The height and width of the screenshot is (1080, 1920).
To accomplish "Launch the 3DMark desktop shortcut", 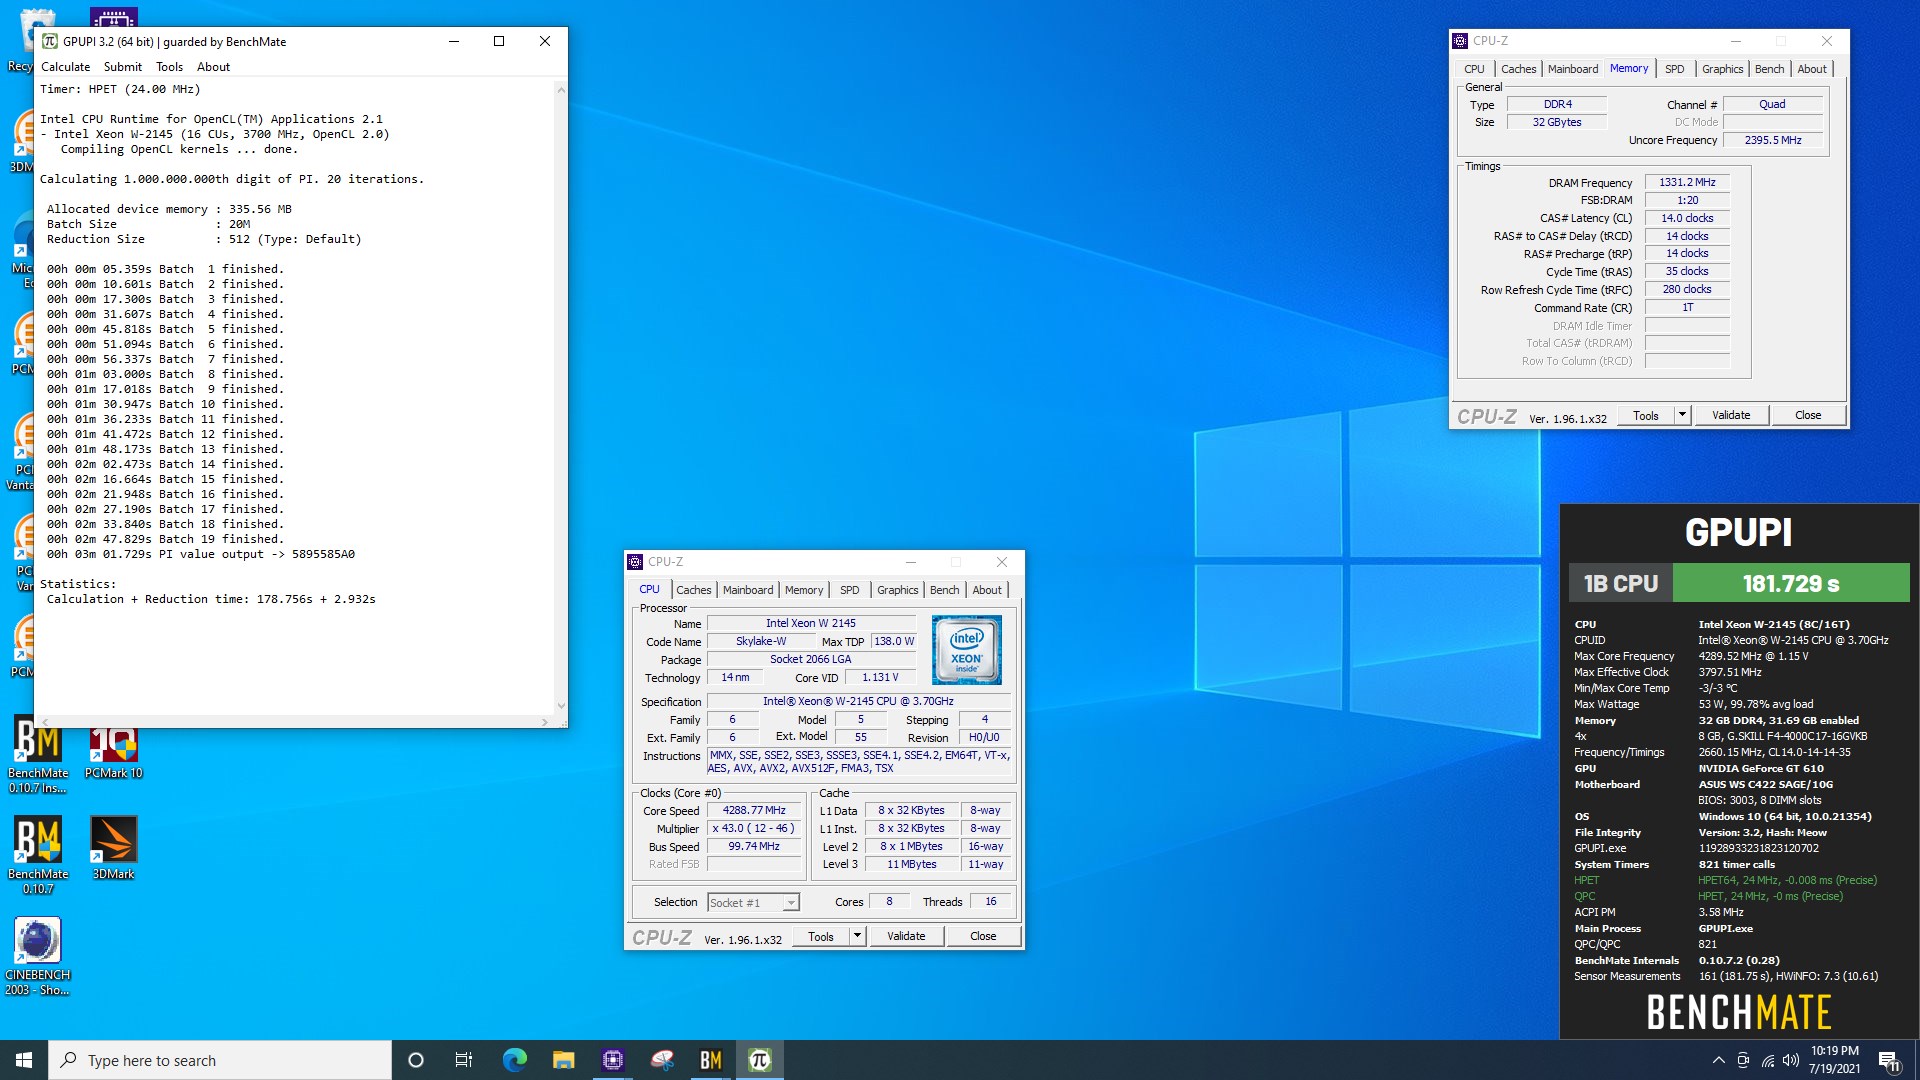I will click(114, 847).
